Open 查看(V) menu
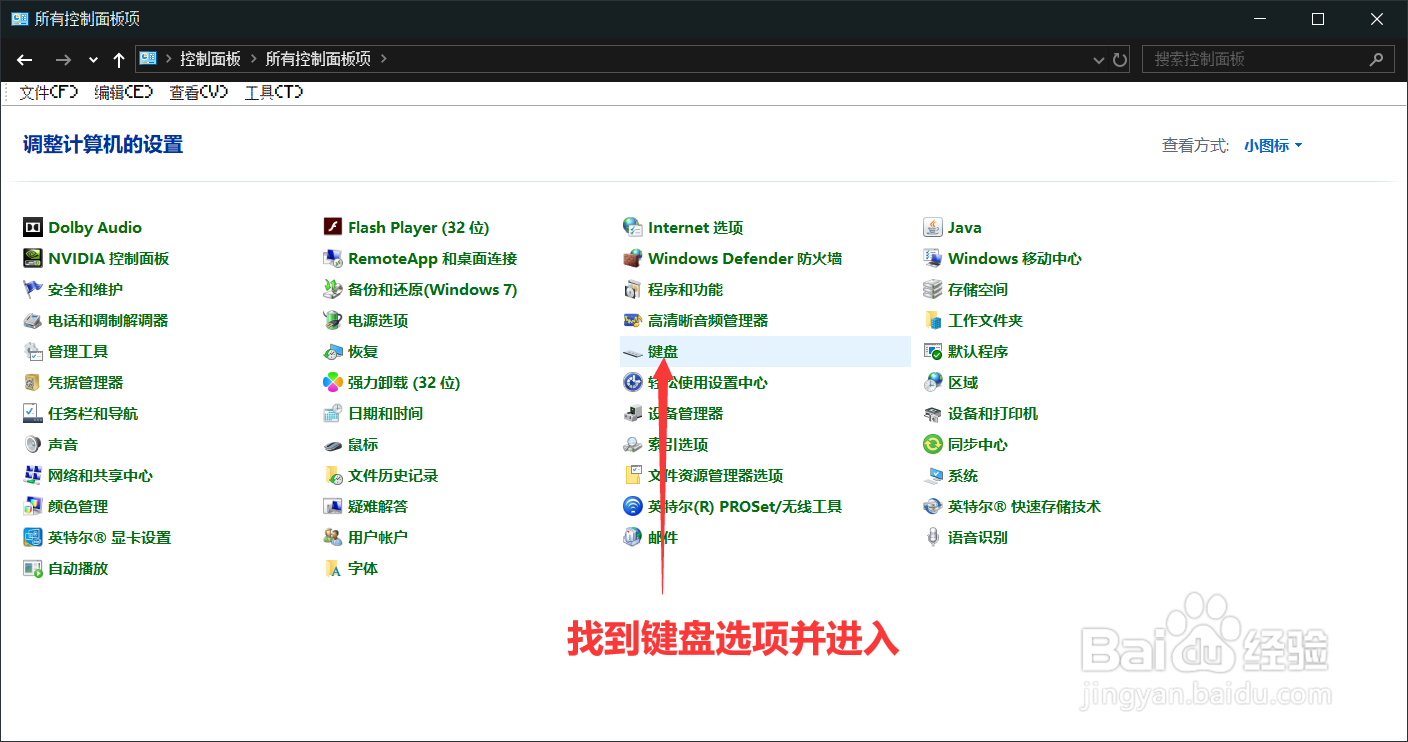The image size is (1408, 742). [198, 92]
